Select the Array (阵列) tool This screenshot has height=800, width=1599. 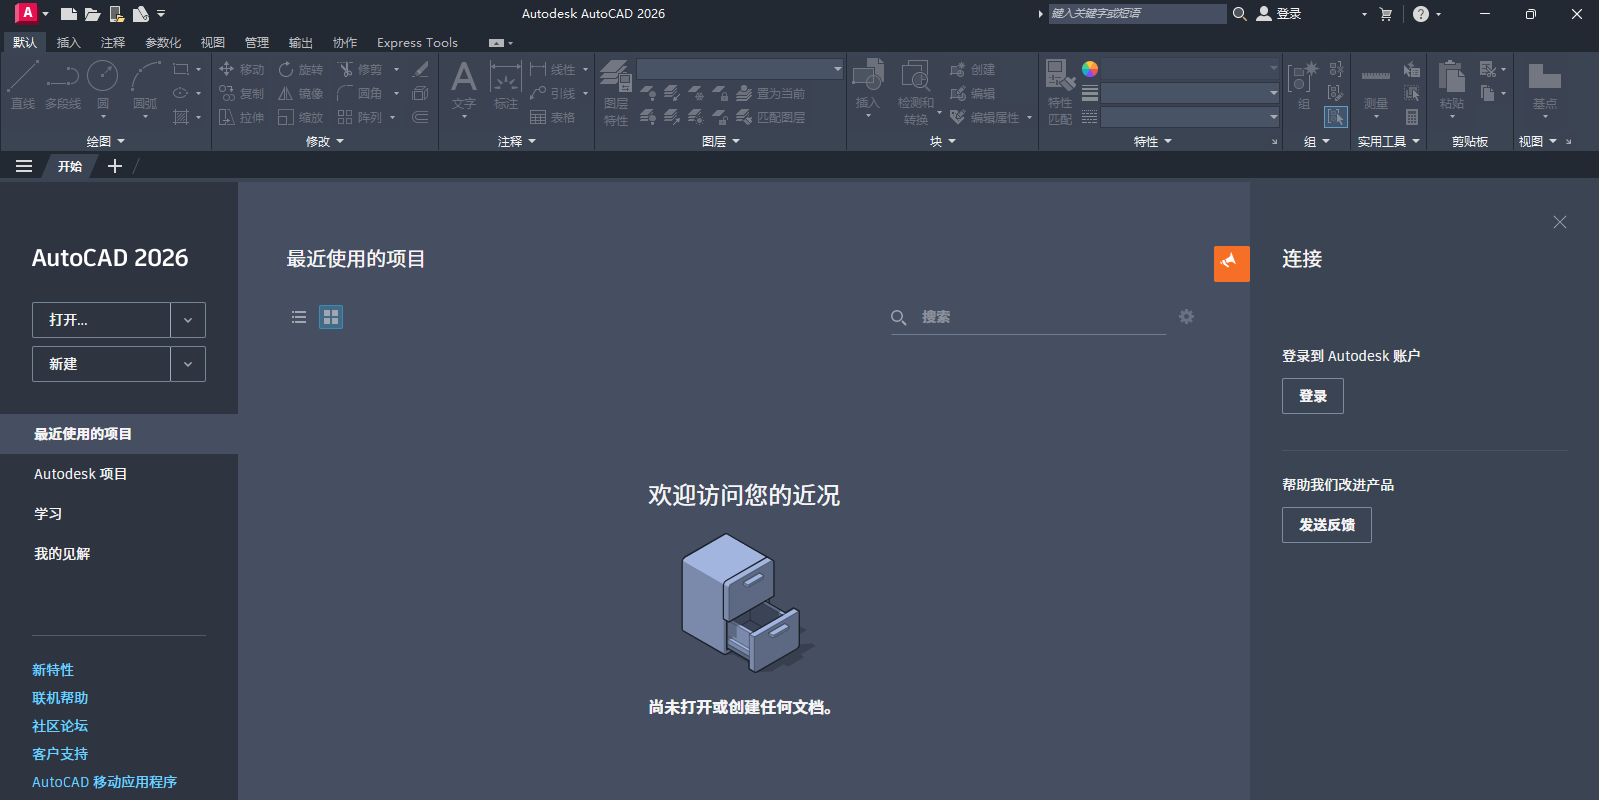360,117
